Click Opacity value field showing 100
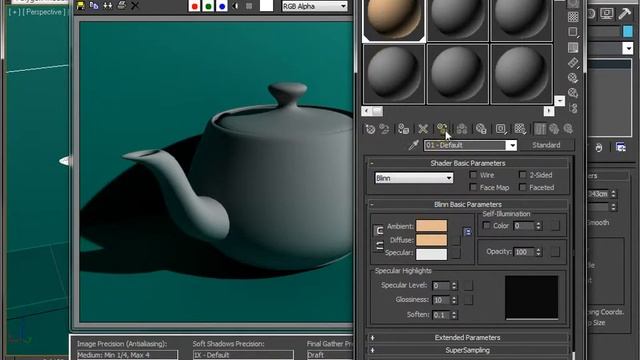Viewport: 640px width, 360px height. (524, 252)
